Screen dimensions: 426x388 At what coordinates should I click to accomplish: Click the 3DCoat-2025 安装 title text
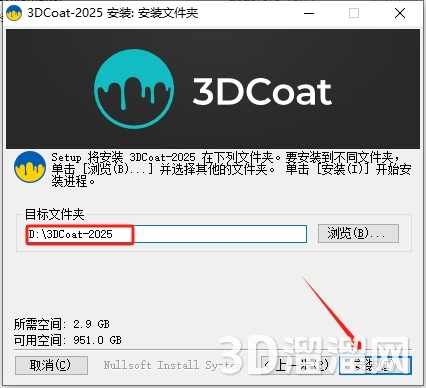[x=113, y=13]
